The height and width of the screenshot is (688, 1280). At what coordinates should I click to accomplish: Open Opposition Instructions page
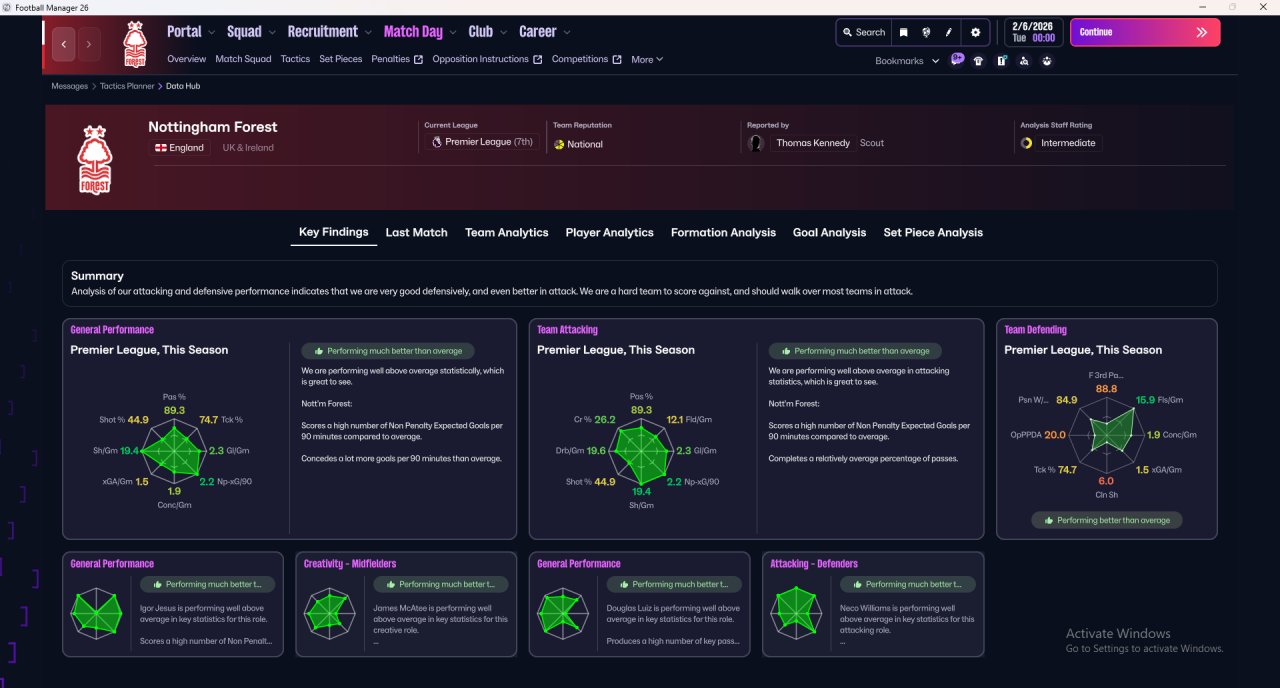point(488,59)
